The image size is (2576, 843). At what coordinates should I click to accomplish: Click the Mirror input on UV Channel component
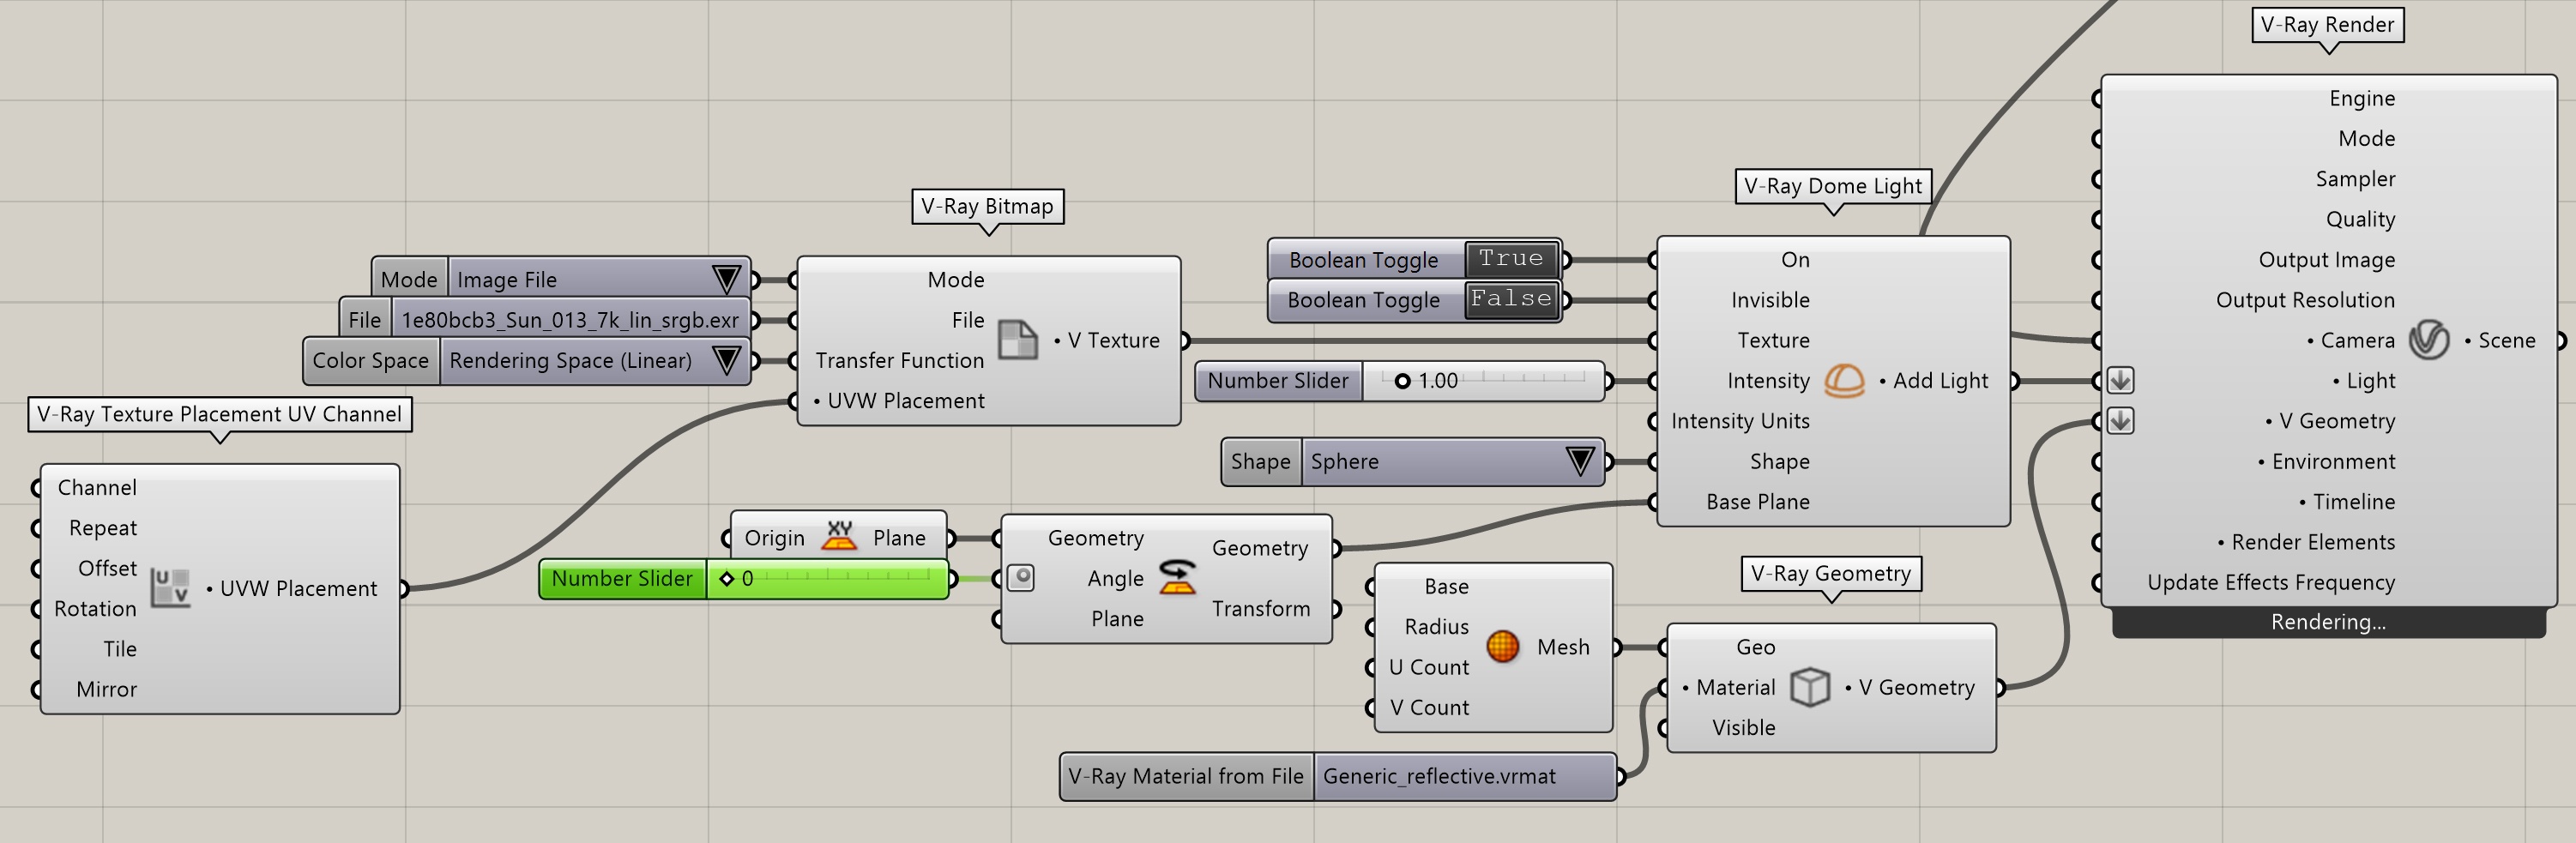click(x=106, y=689)
